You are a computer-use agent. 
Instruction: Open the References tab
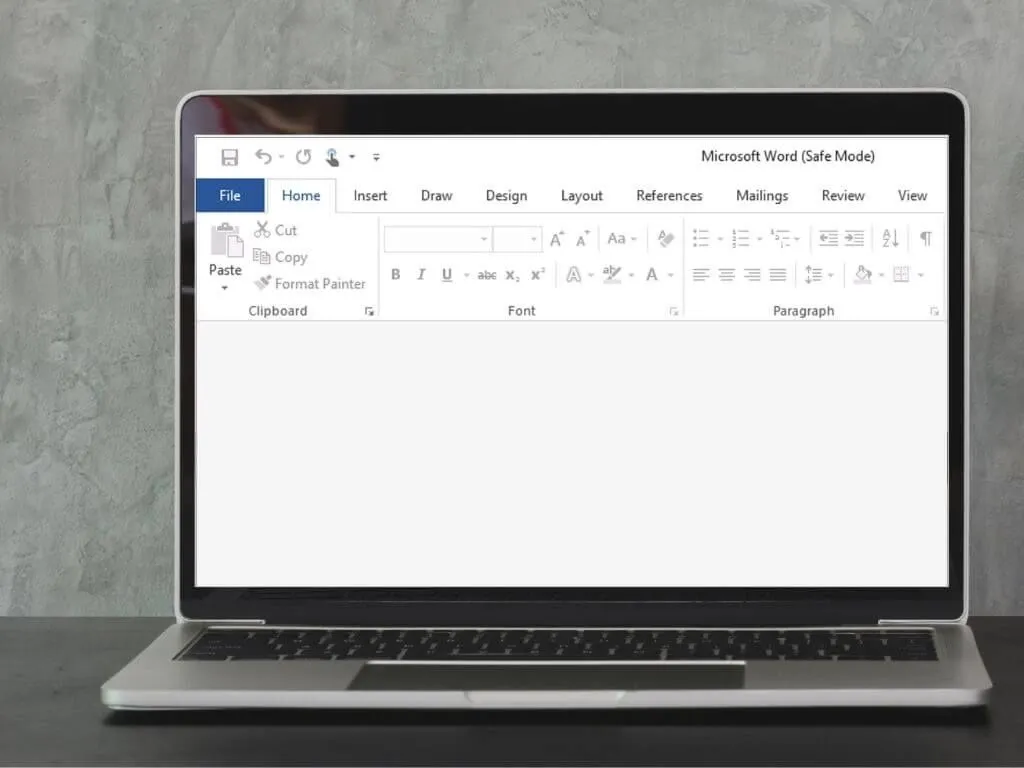click(x=669, y=195)
